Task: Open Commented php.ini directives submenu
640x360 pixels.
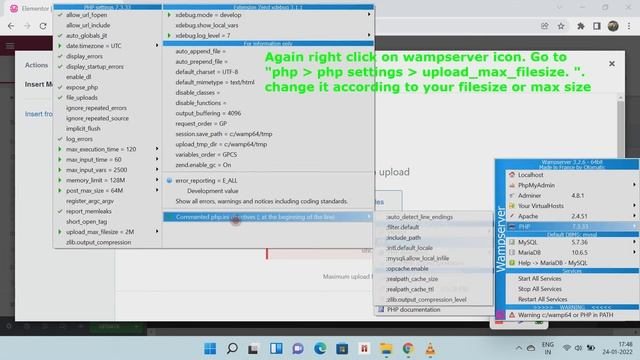Action: pos(268,217)
